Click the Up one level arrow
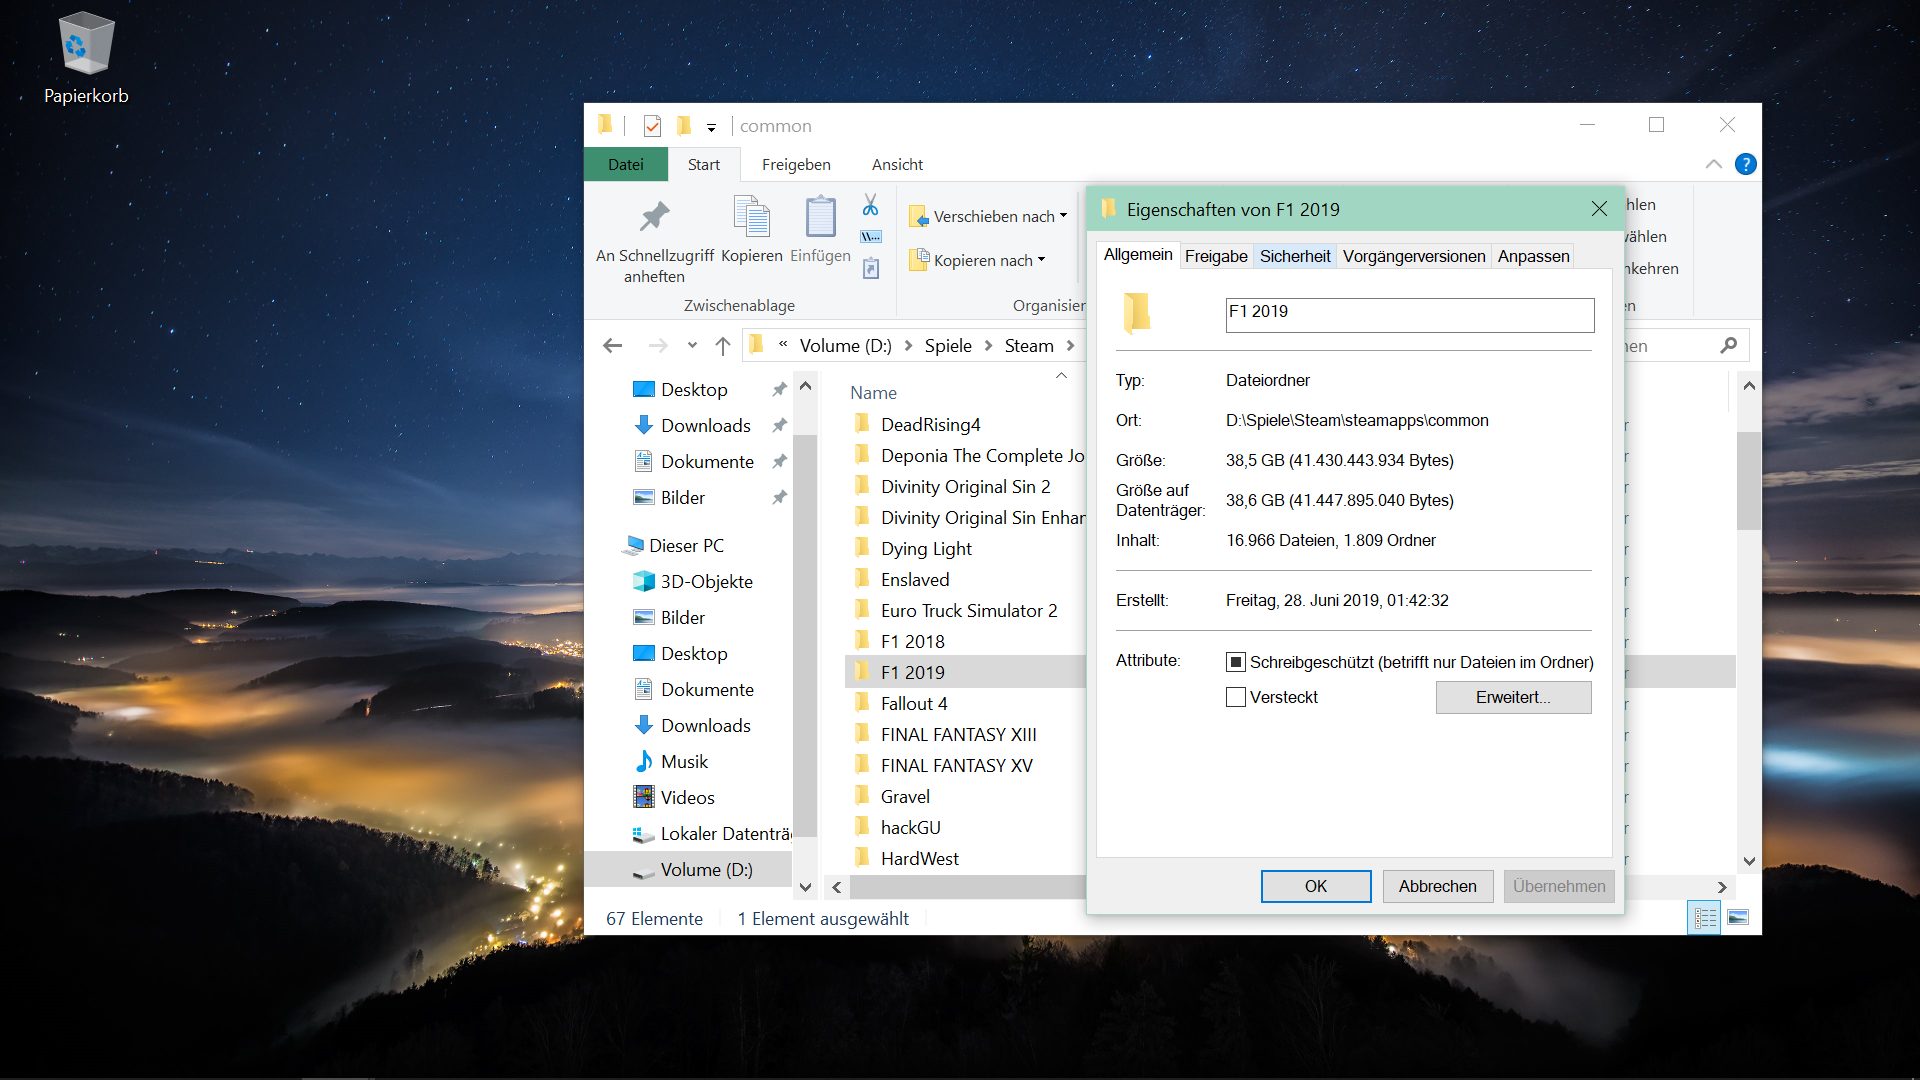Screen dimensions: 1920x1080 tap(723, 346)
